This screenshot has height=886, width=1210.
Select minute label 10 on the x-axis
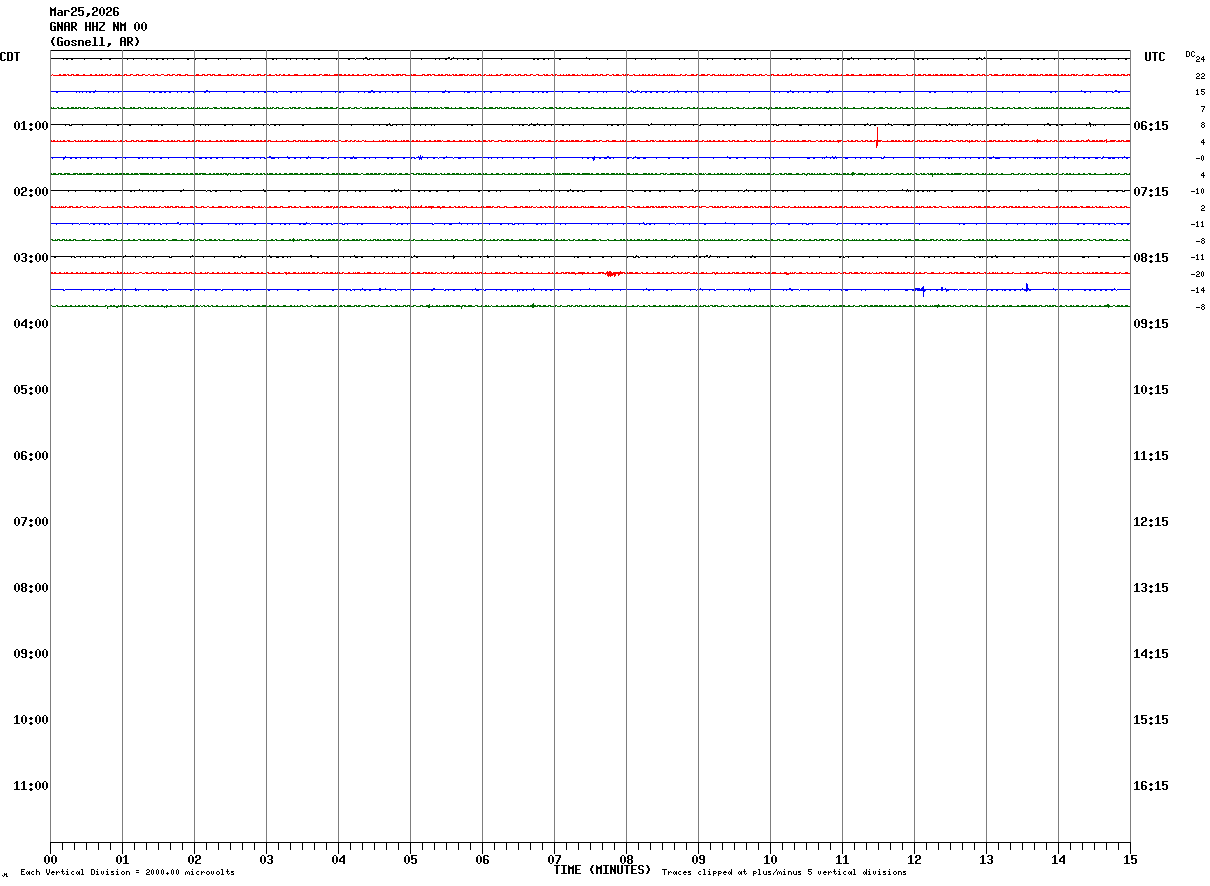(770, 859)
